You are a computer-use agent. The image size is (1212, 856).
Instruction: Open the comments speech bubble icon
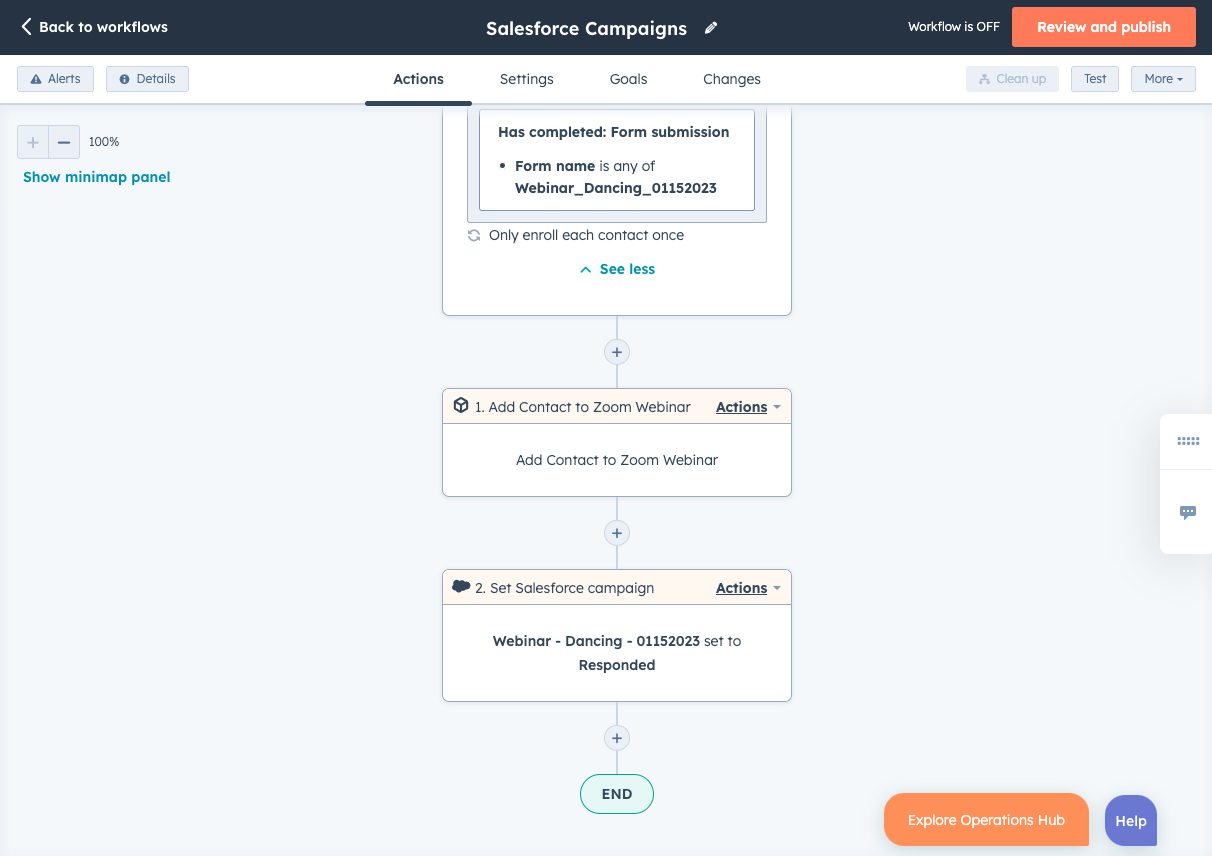pos(1187,512)
